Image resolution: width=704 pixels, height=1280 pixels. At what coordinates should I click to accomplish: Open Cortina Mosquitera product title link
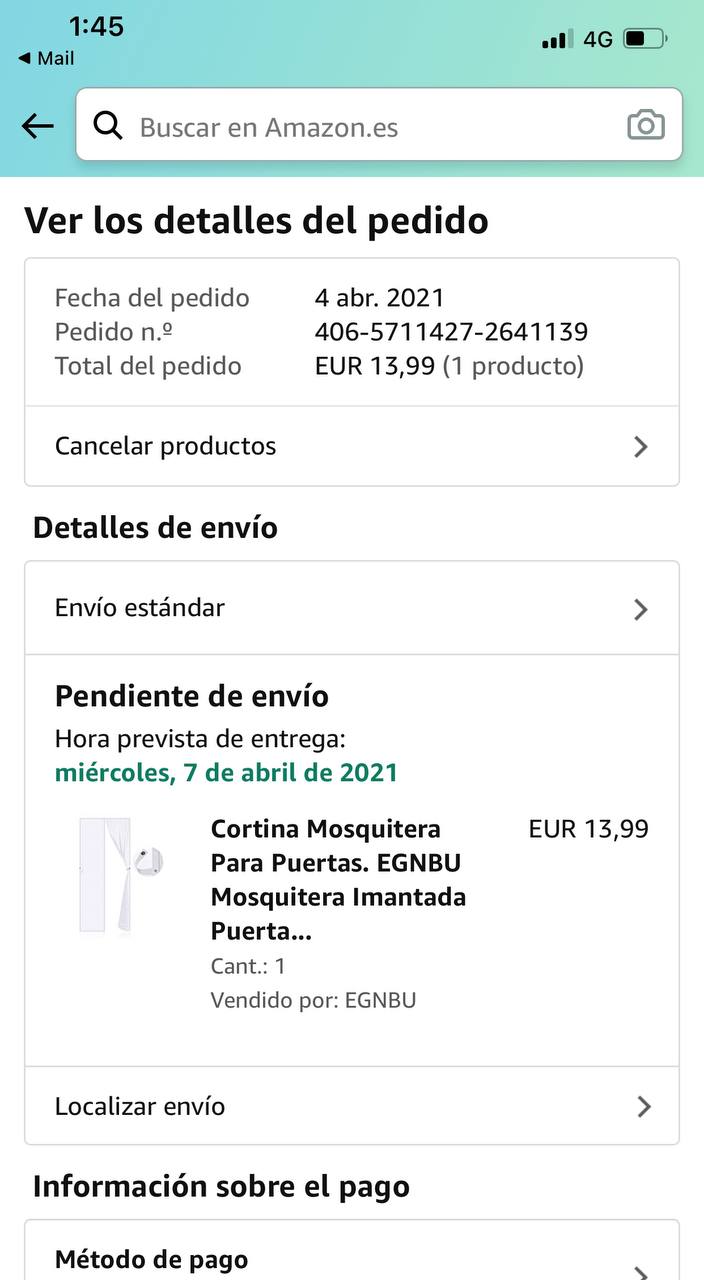[x=338, y=880]
